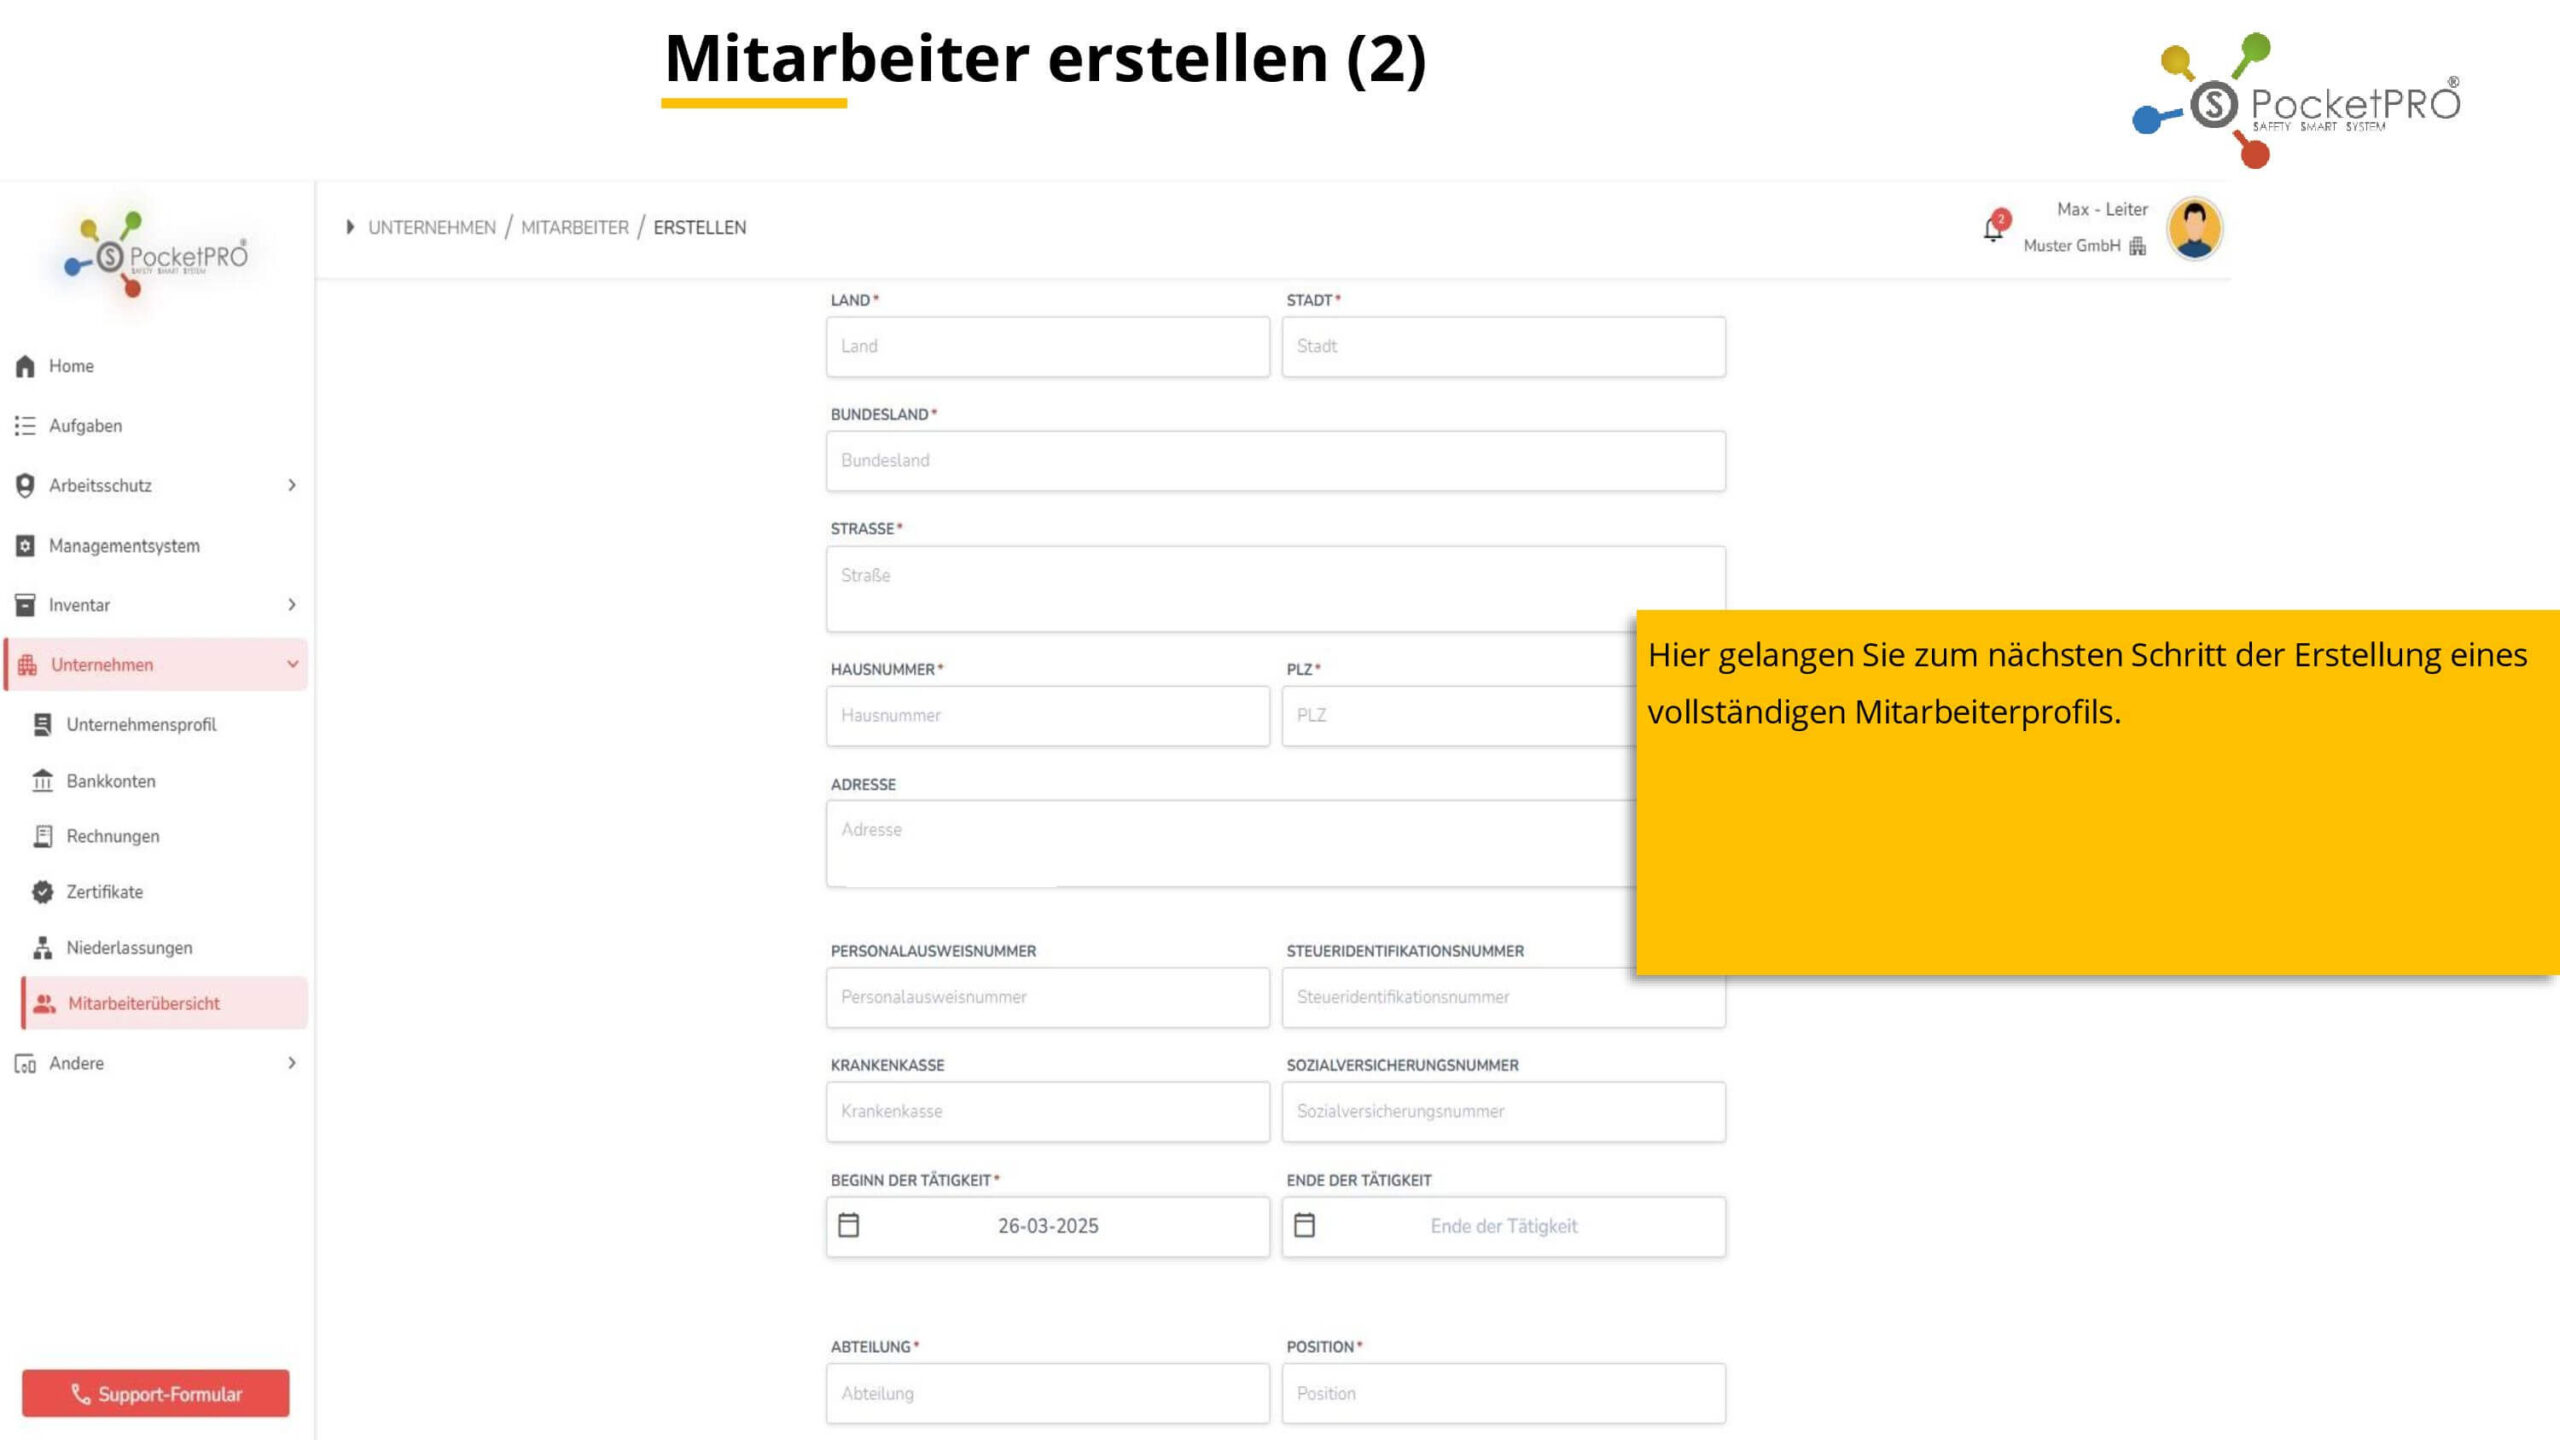Click calendar icon for Ende der Tätigkeit
The width and height of the screenshot is (2560, 1440).
(x=1305, y=1225)
